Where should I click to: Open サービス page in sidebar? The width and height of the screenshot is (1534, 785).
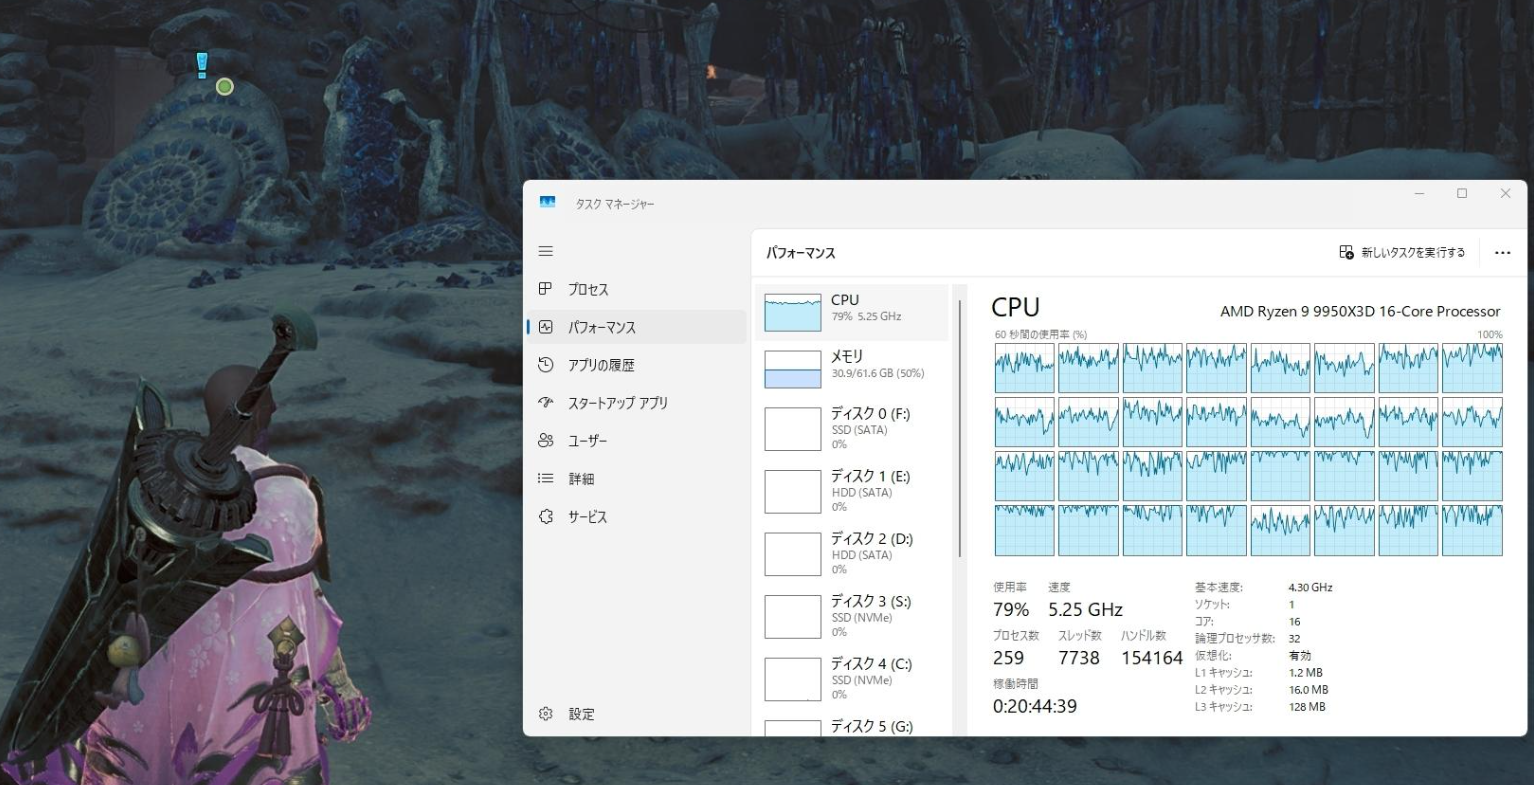(637, 516)
